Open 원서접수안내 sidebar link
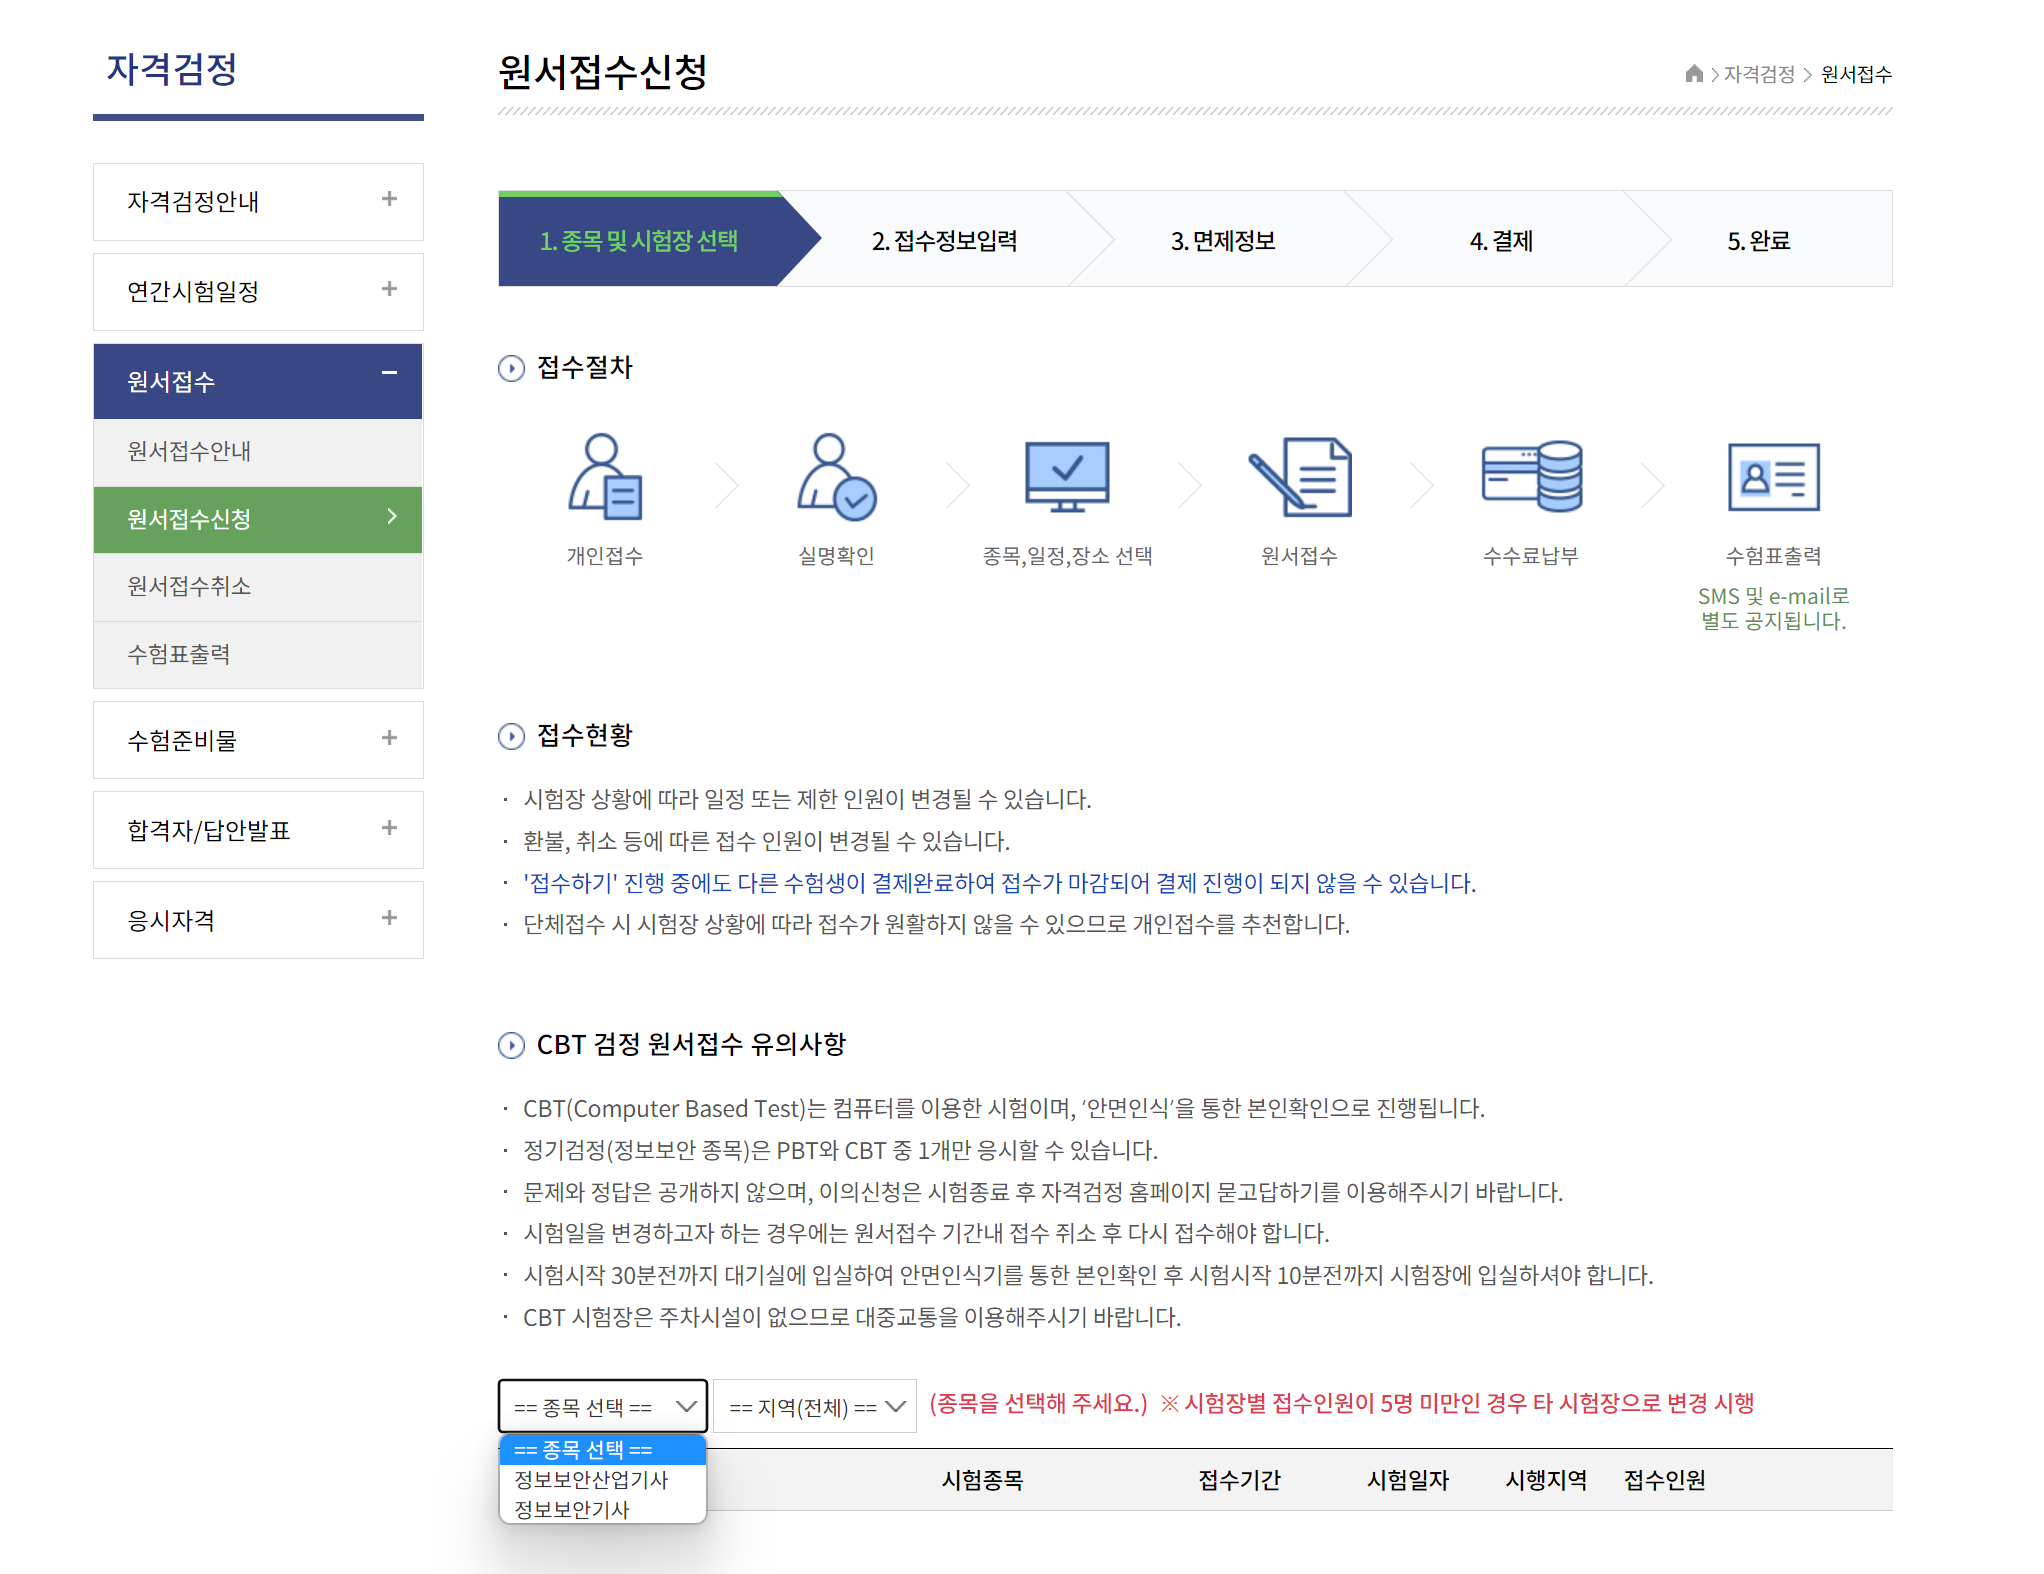This screenshot has height=1574, width=2044. [x=190, y=452]
